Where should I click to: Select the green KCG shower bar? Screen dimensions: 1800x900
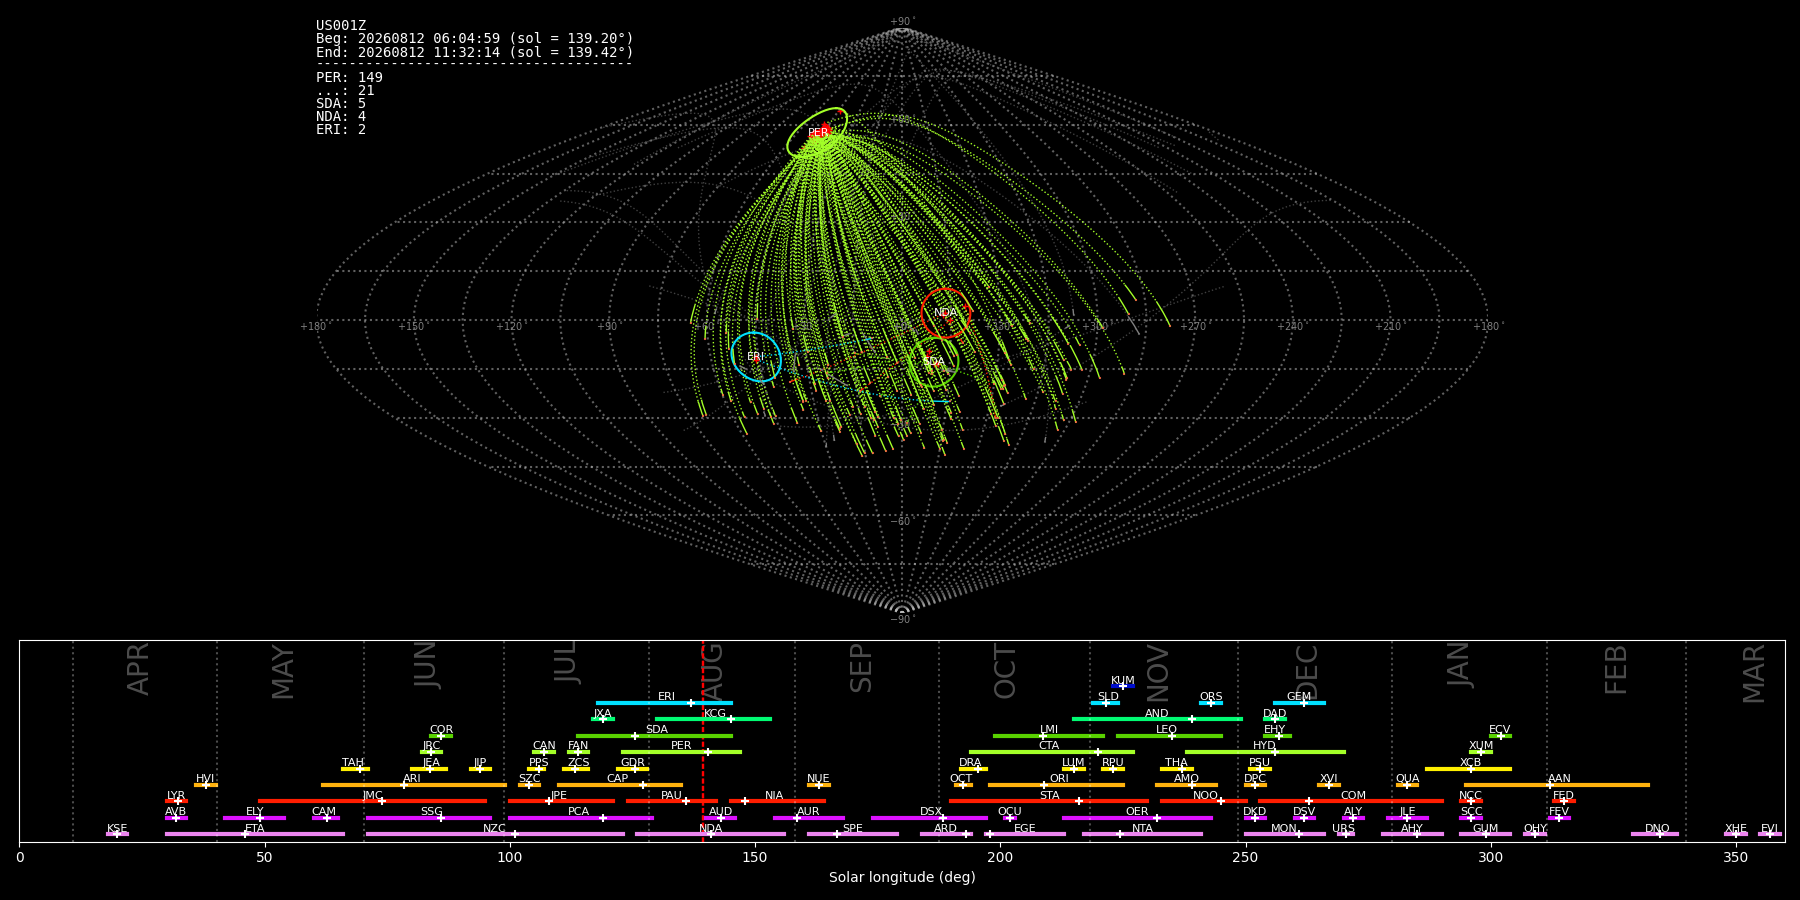coord(713,719)
